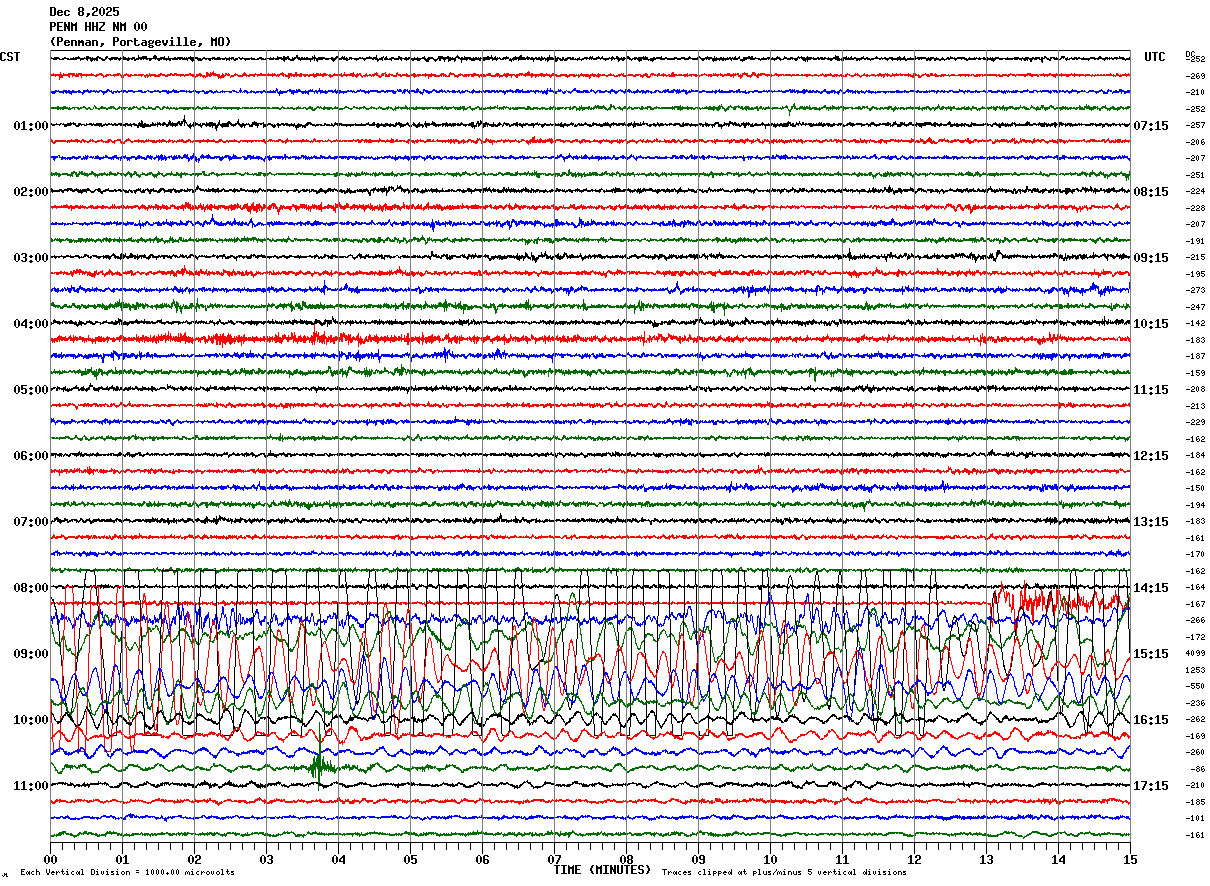This screenshot has width=1210, height=886.
Task: Click the "UTC" column header
Action: [x=1155, y=57]
